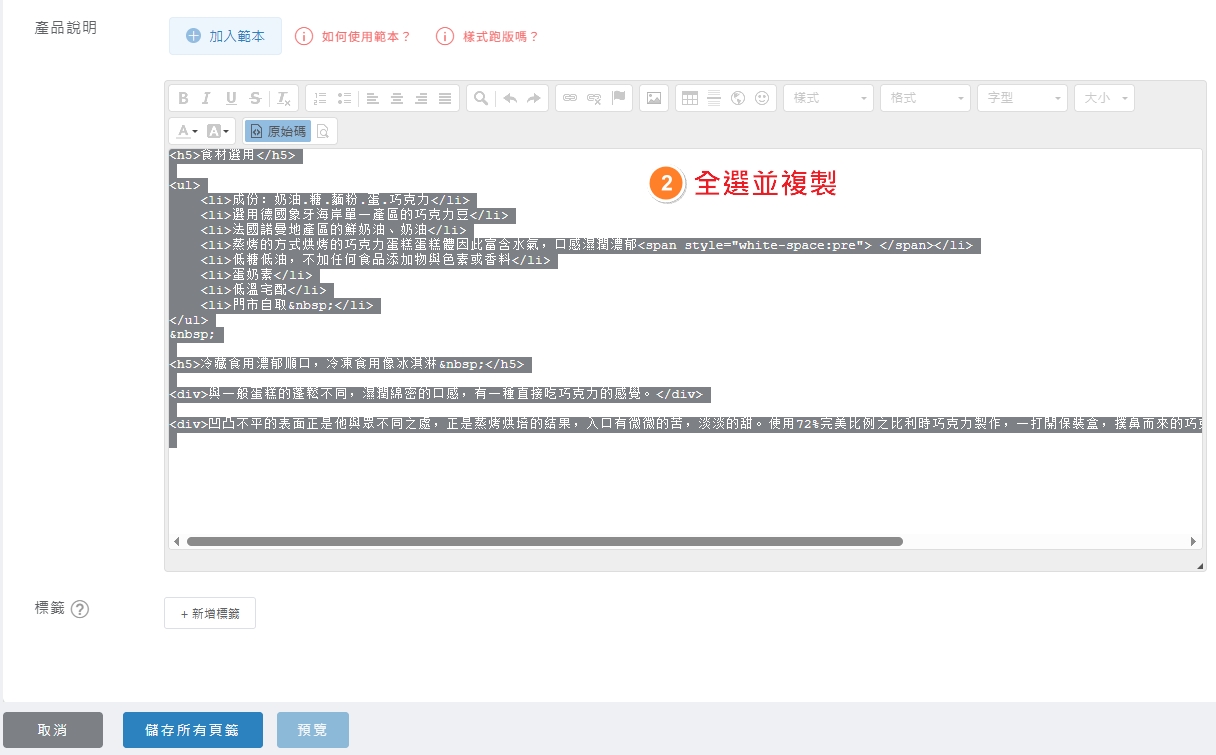The width and height of the screenshot is (1216, 755).
Task: Click the find magnifier icon
Action: point(481,98)
